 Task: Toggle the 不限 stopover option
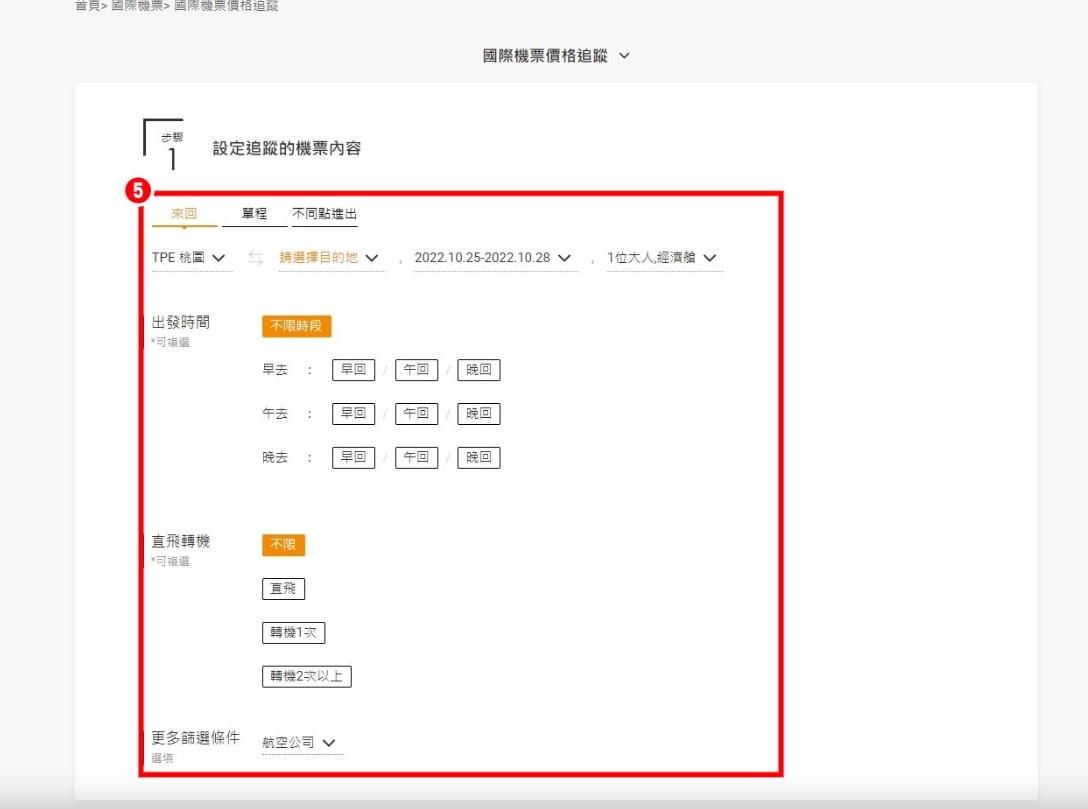click(283, 545)
